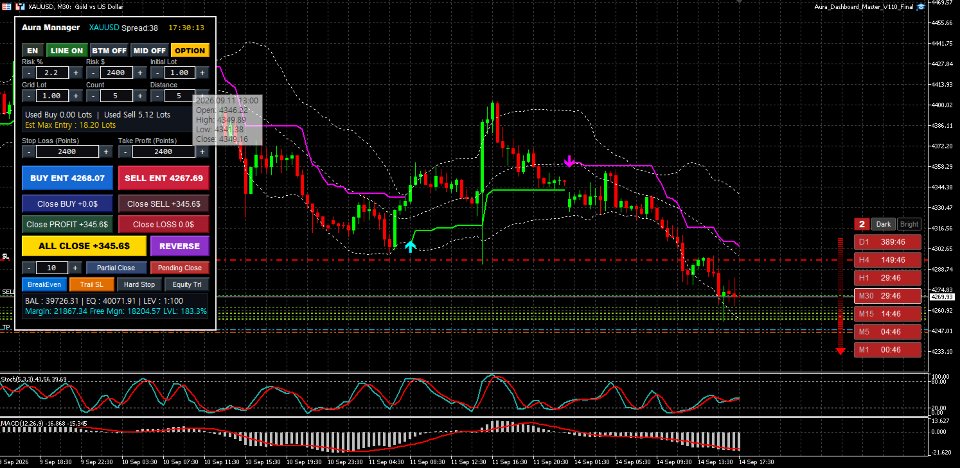
Task: Click the Risk $ value field
Action: (x=116, y=73)
